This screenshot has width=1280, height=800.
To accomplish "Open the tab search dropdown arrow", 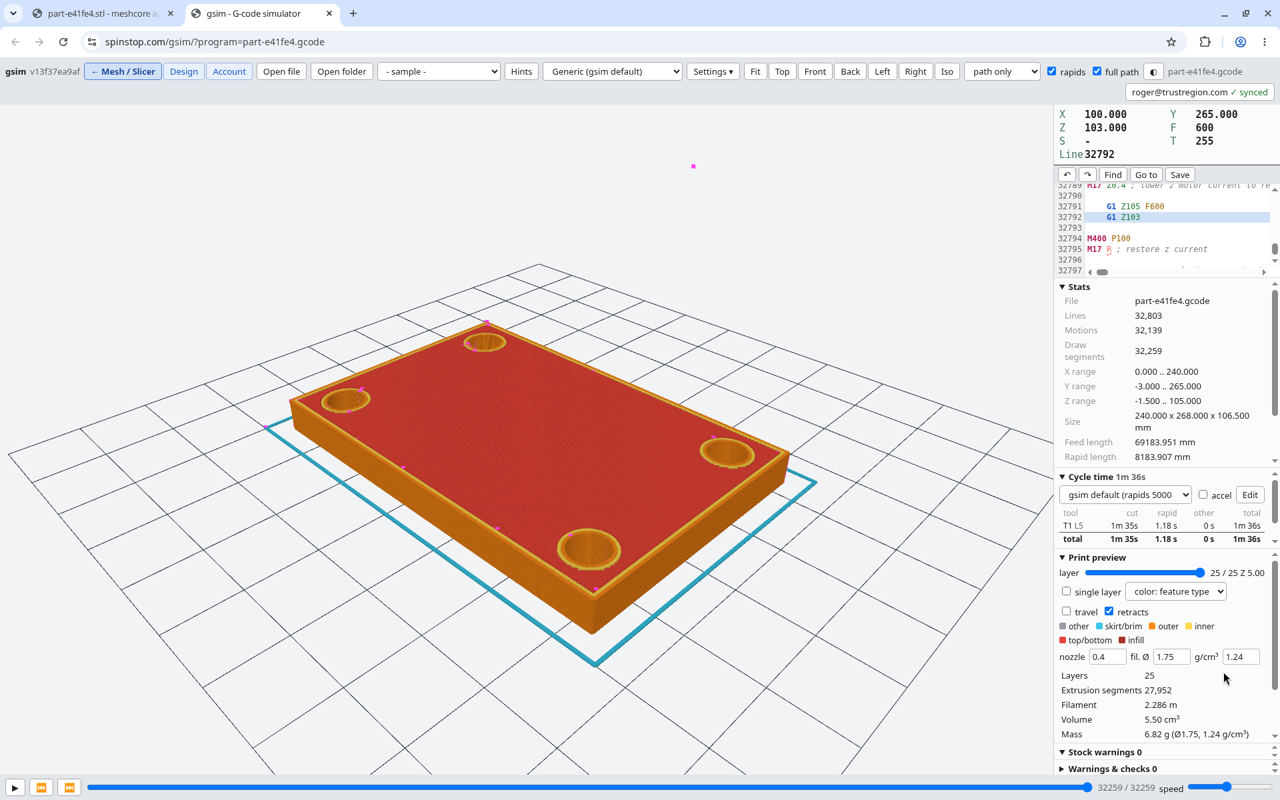I will pos(13,14).
